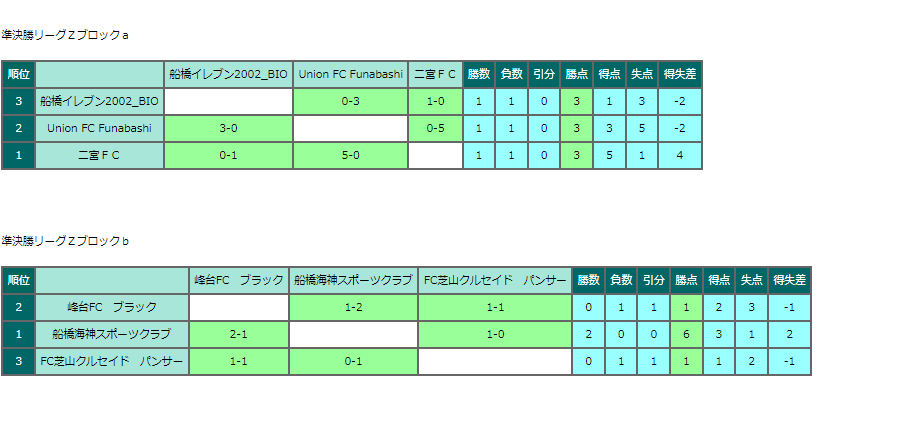913x423 pixels.
Task: Click the 準決勝リーグＺブロックｂ title
Action: click(65, 241)
